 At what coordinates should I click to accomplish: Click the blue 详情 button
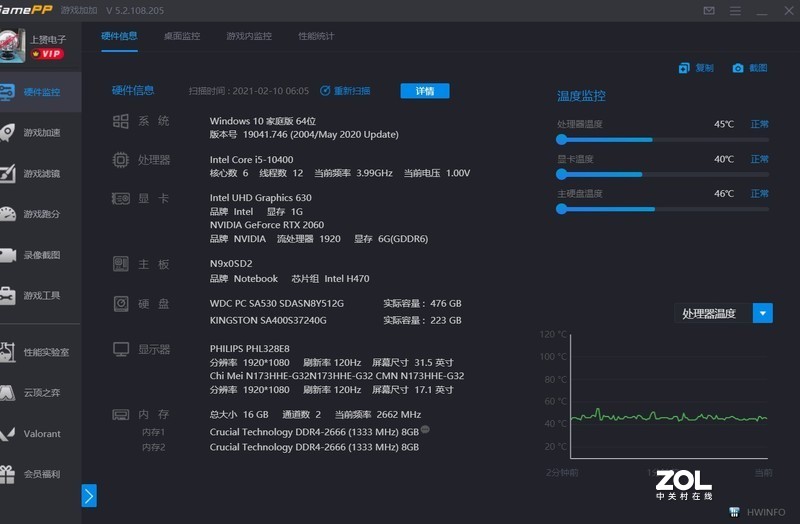tap(425, 91)
